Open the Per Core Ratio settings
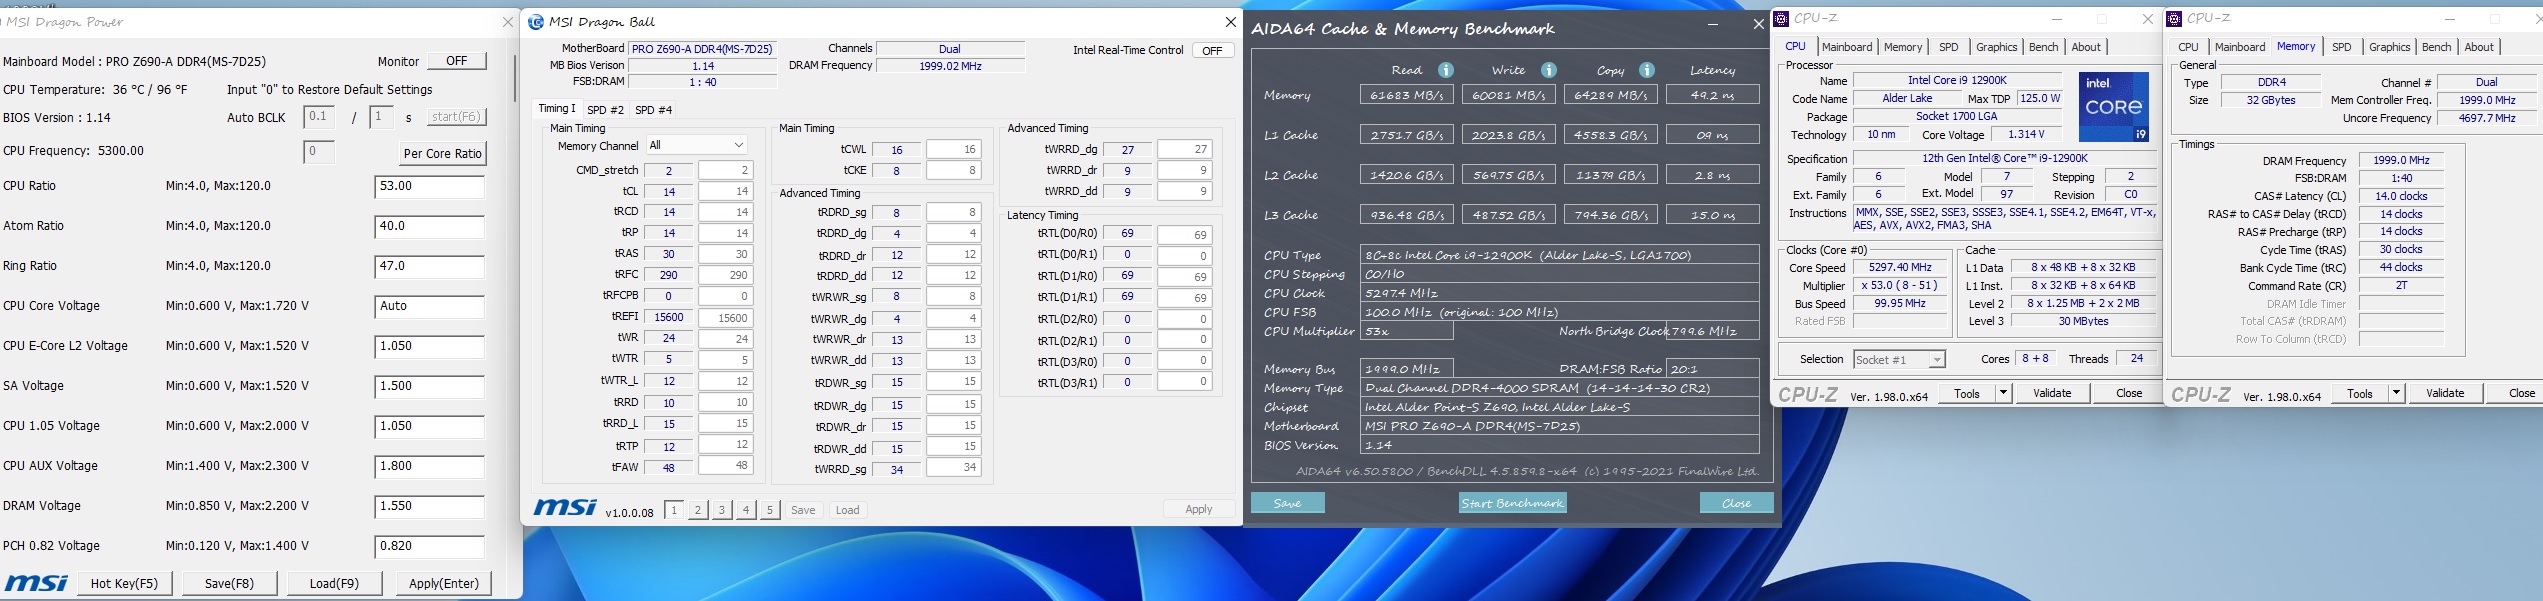The image size is (2543, 601). pyautogui.click(x=443, y=153)
